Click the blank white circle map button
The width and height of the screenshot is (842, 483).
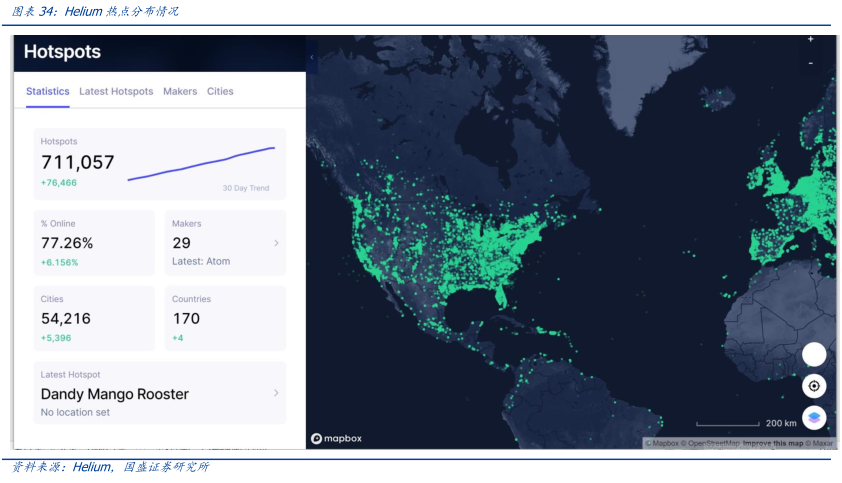pos(814,355)
